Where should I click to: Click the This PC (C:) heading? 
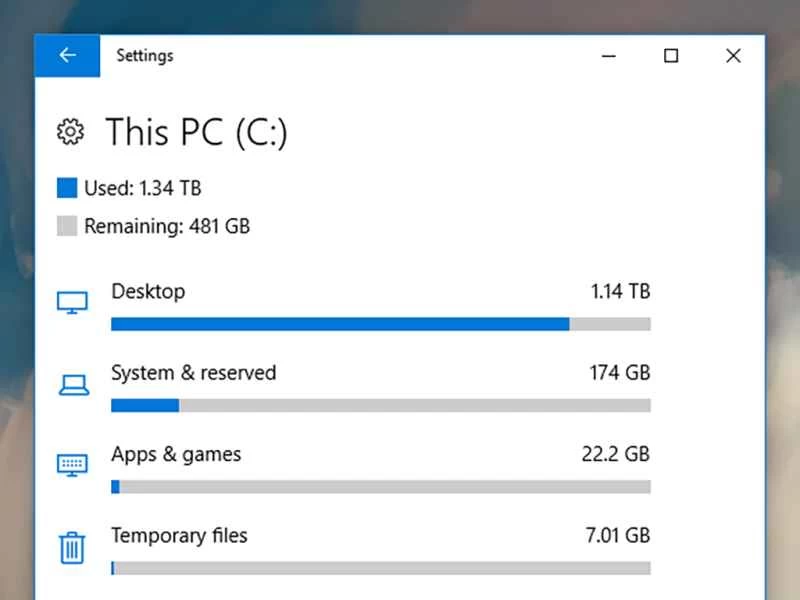(x=196, y=131)
